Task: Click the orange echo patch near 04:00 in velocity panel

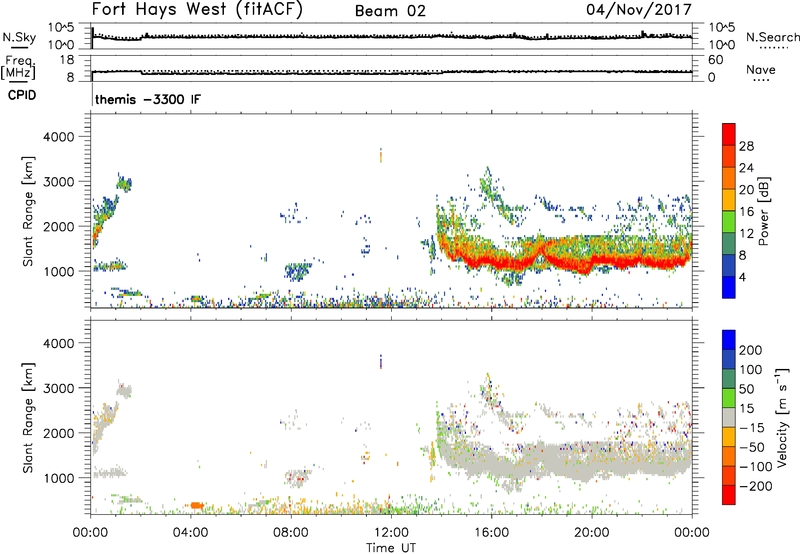Action: click(196, 505)
